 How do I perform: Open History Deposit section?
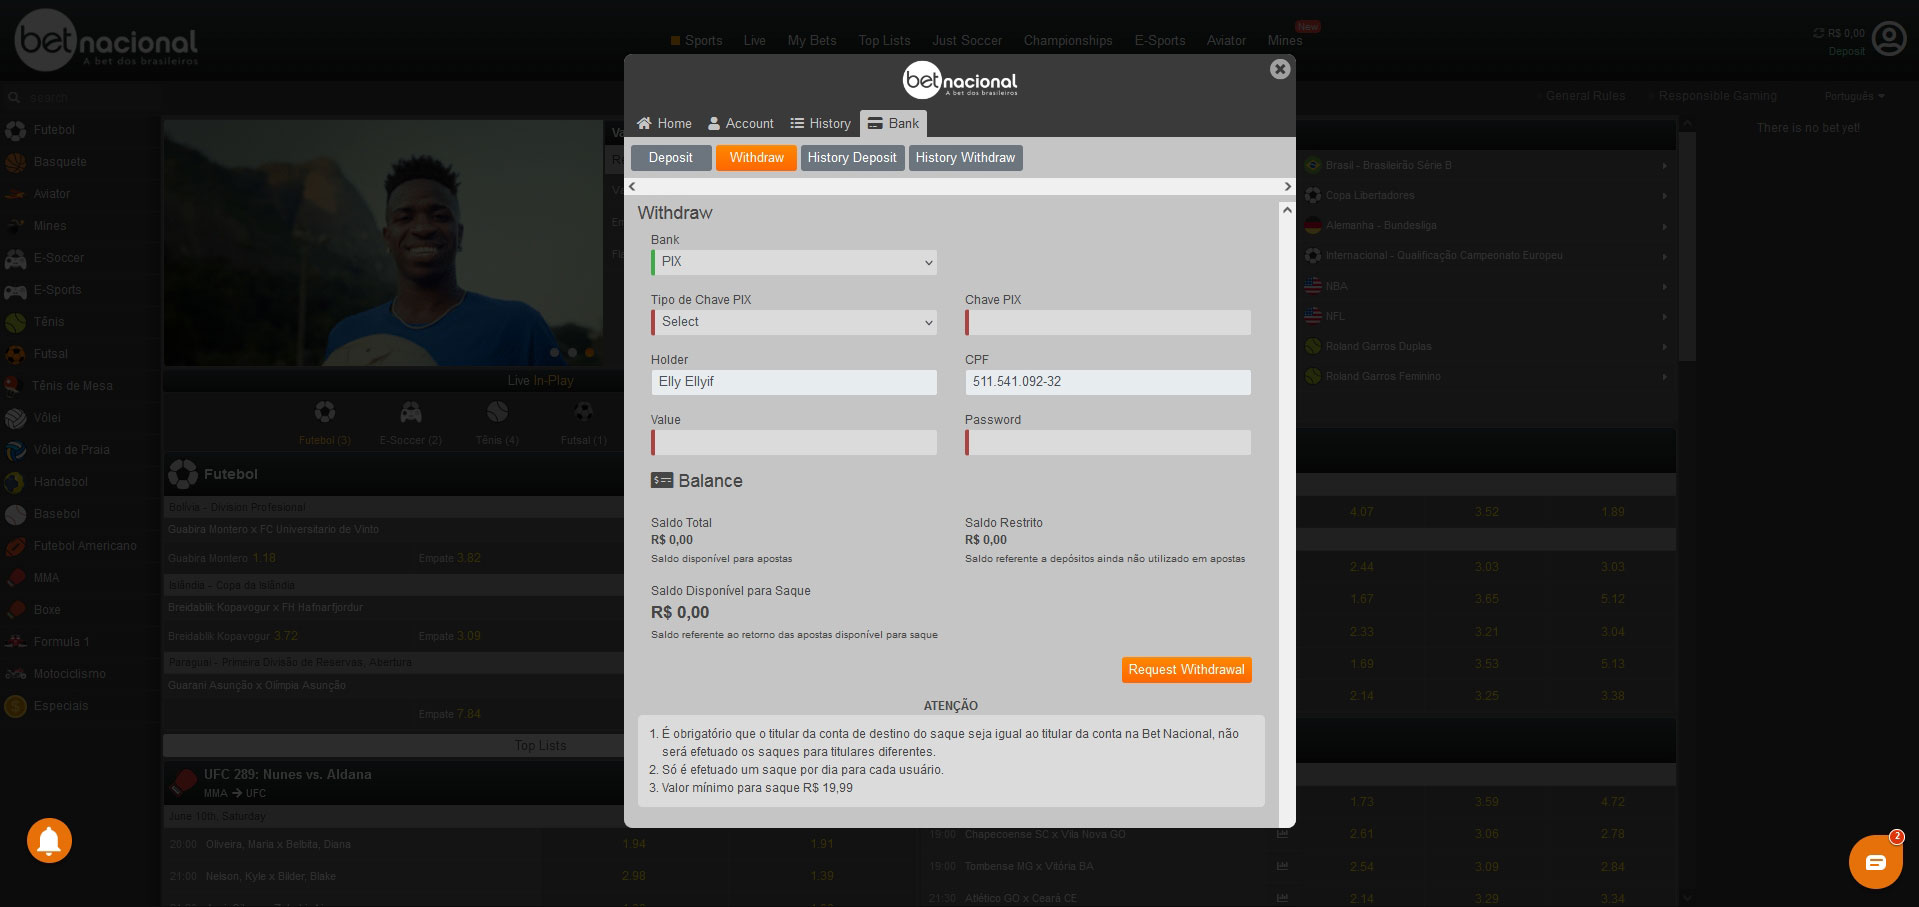click(x=852, y=158)
